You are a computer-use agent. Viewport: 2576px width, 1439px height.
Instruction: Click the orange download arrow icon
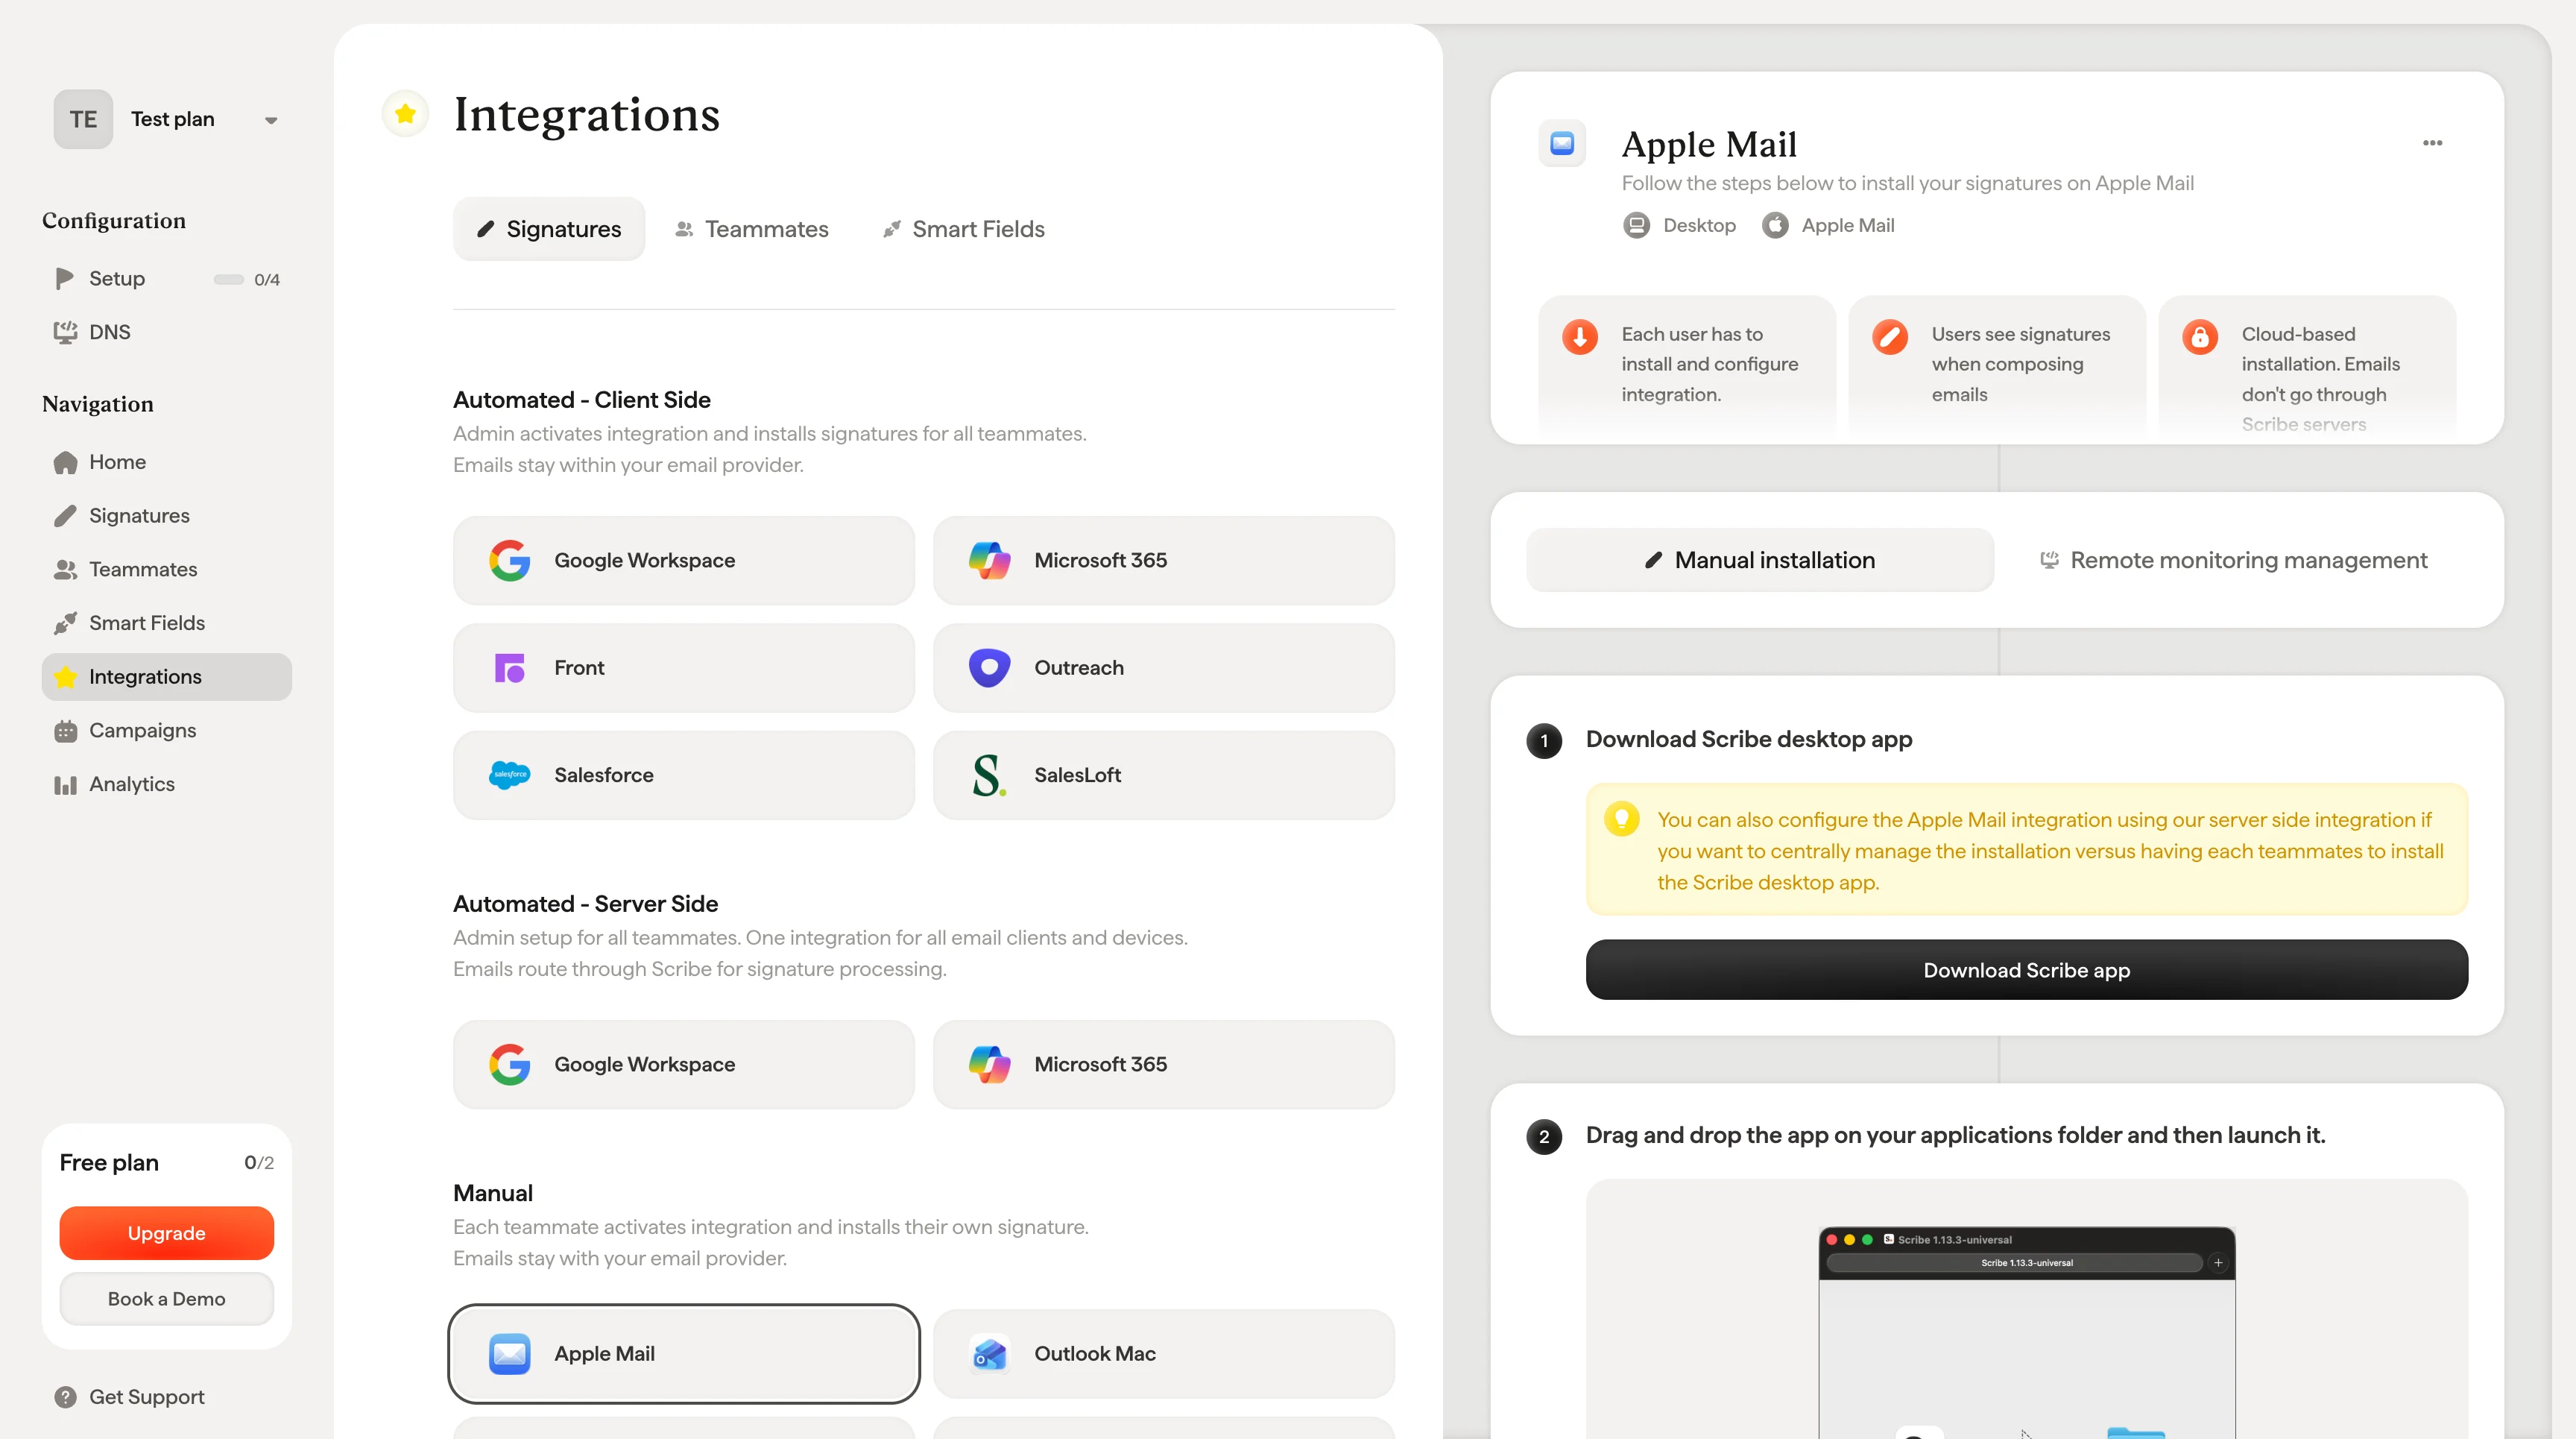coord(1580,336)
